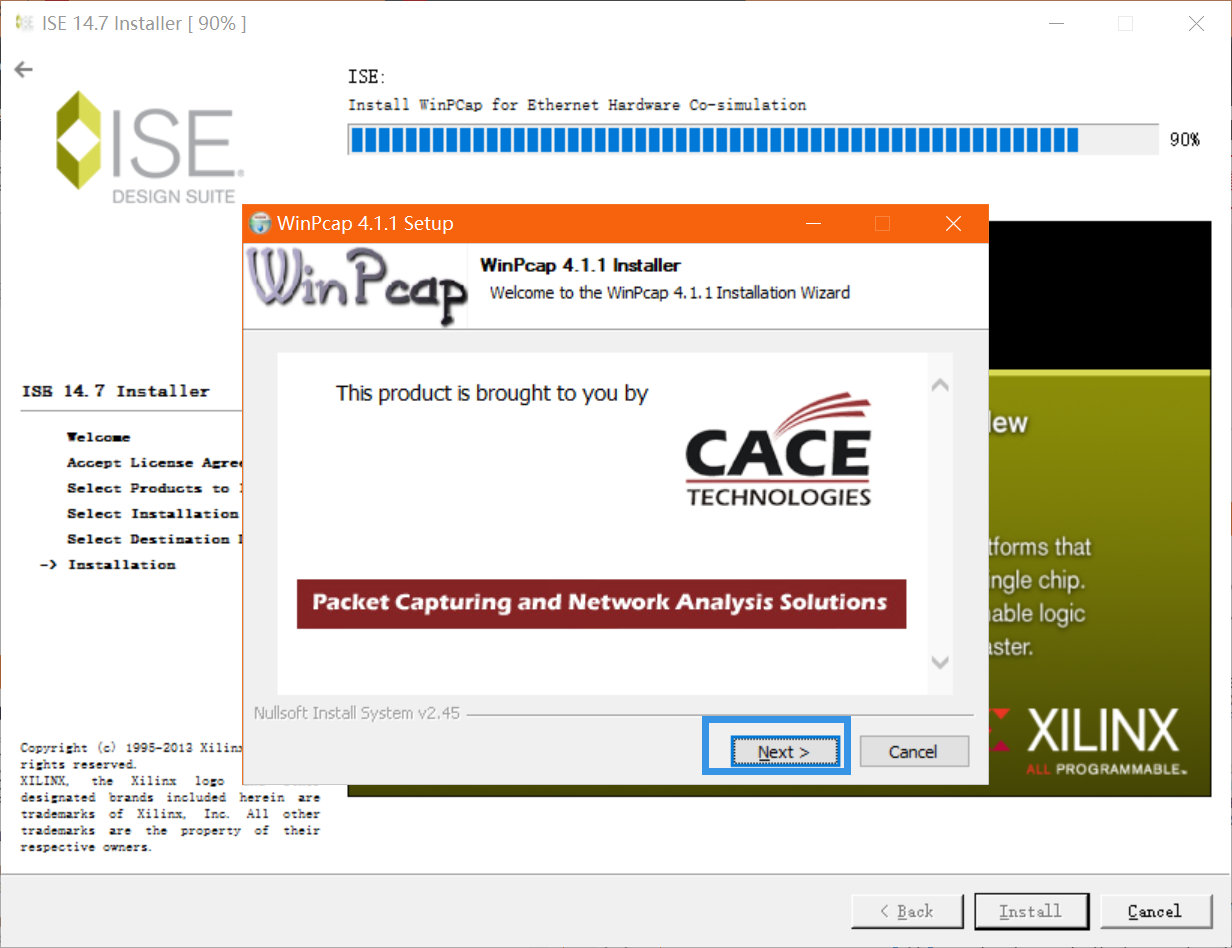Click the scrollbar down arrow in WinPcap dialog
The height and width of the screenshot is (948, 1232).
point(940,662)
